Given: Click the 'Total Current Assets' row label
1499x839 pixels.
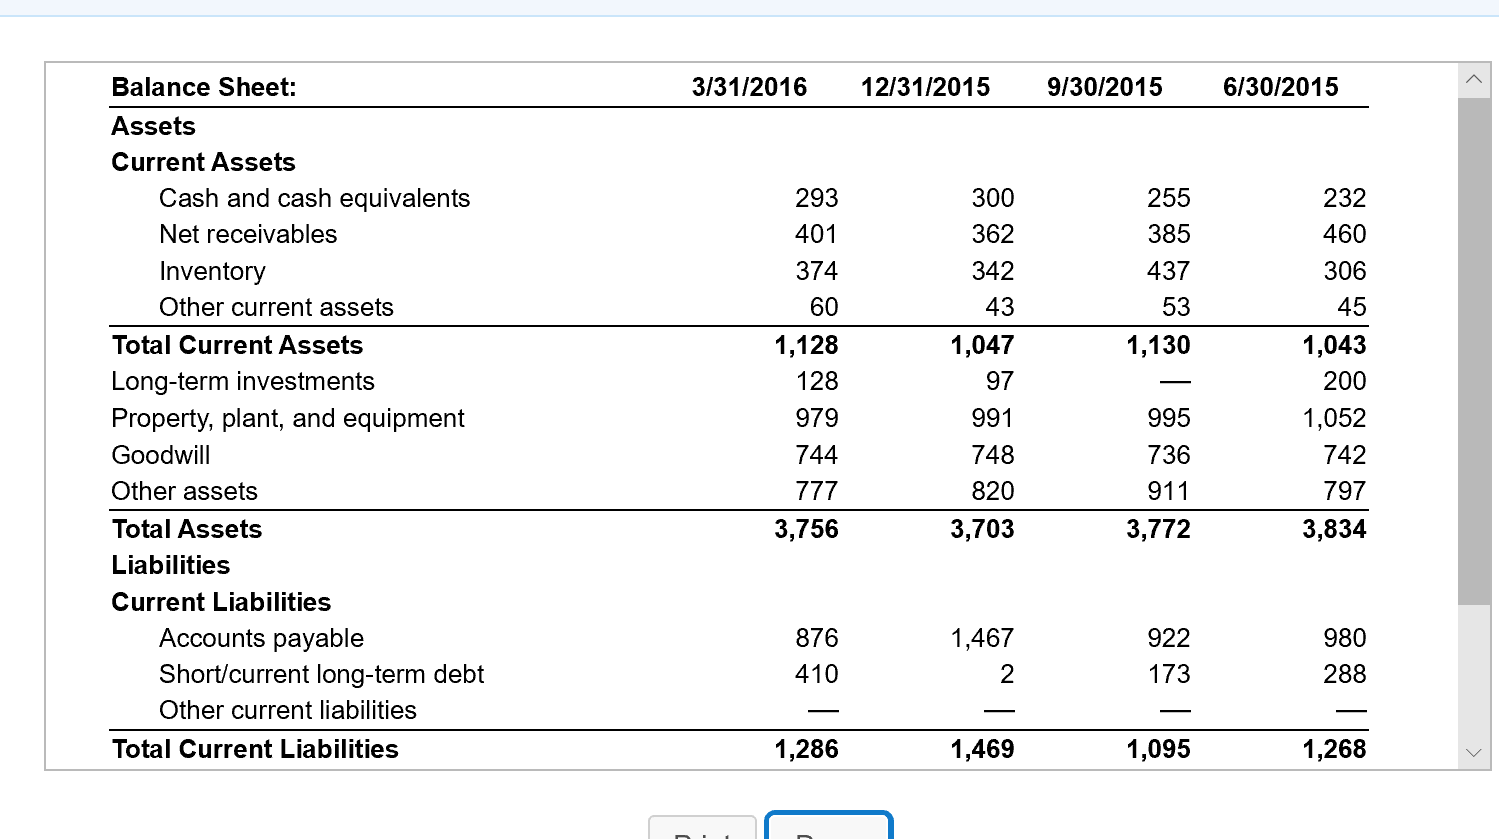Looking at the screenshot, I should [x=237, y=345].
